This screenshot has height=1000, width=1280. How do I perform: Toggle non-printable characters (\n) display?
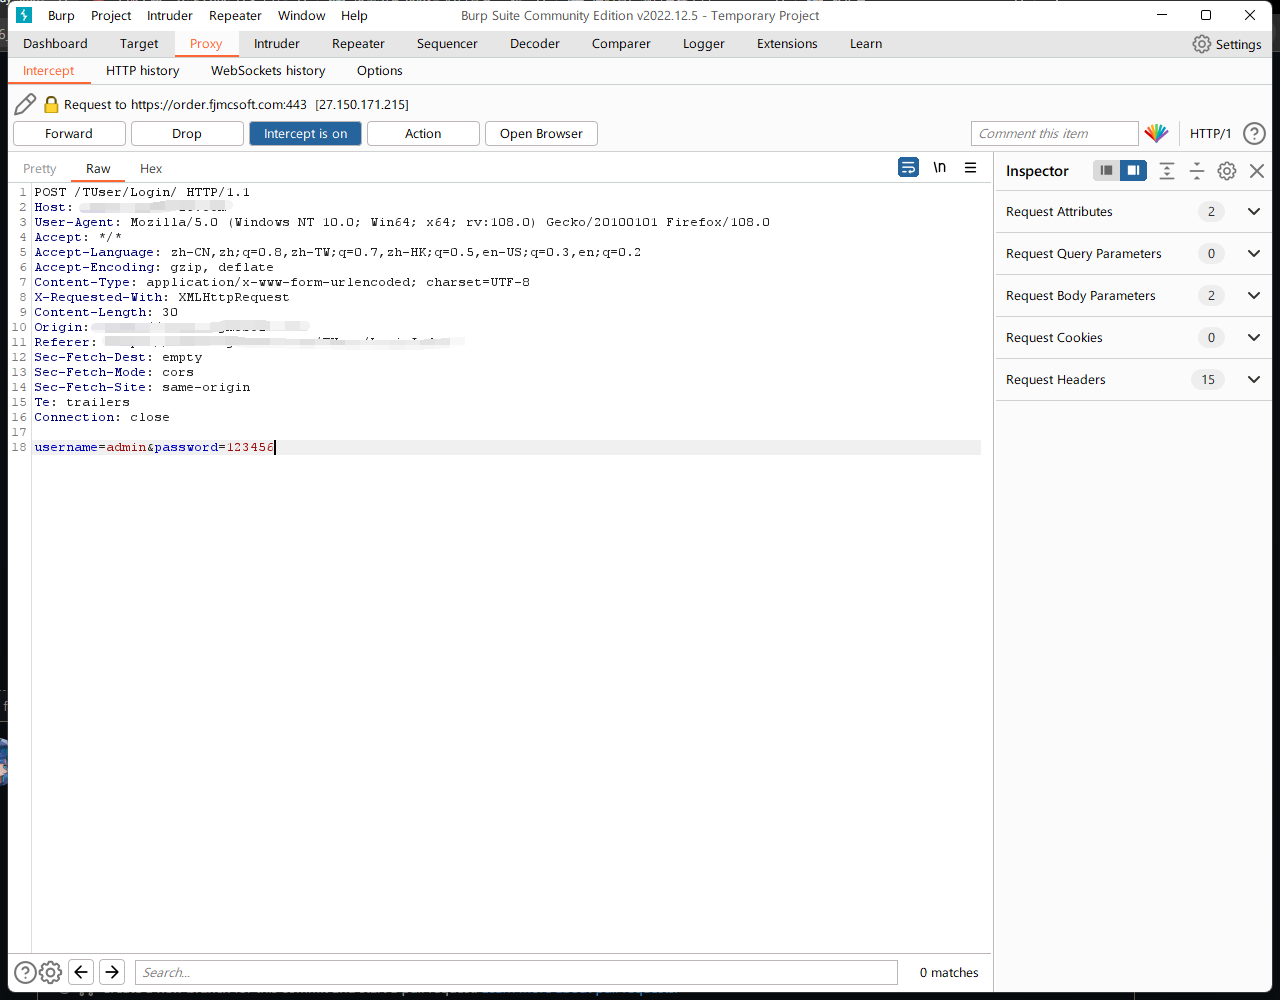[939, 168]
